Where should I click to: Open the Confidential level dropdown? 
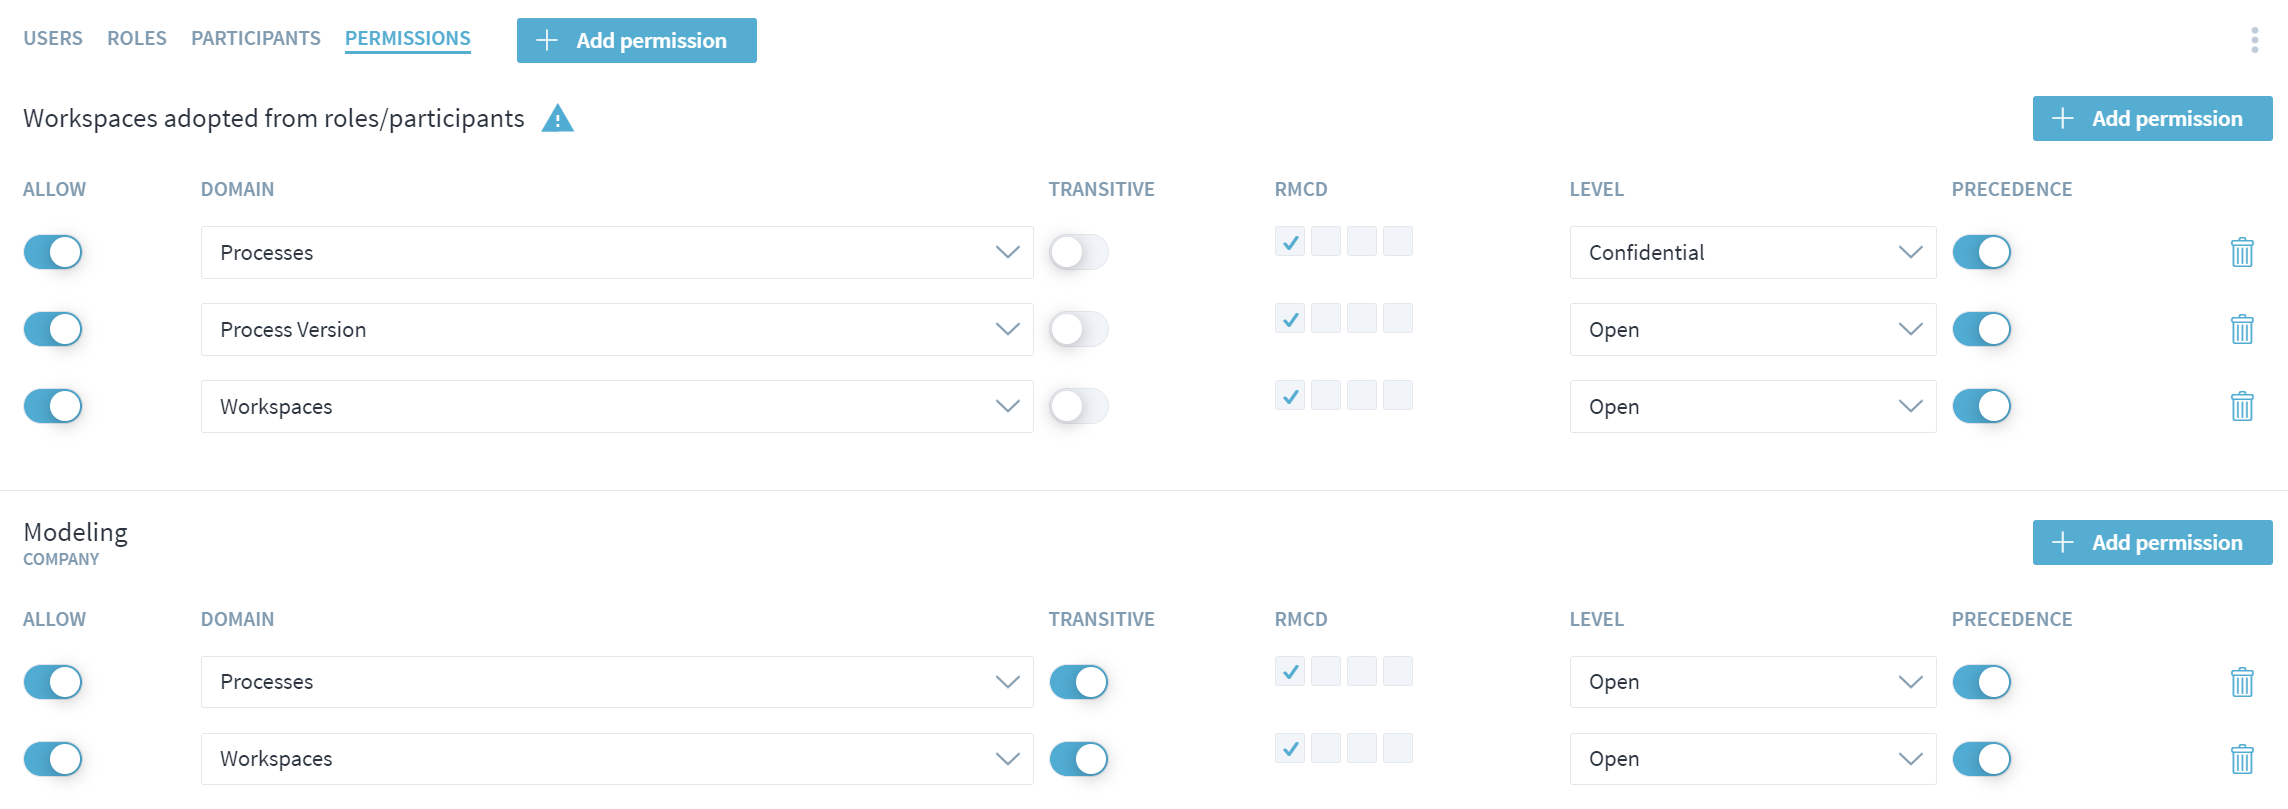click(1752, 252)
